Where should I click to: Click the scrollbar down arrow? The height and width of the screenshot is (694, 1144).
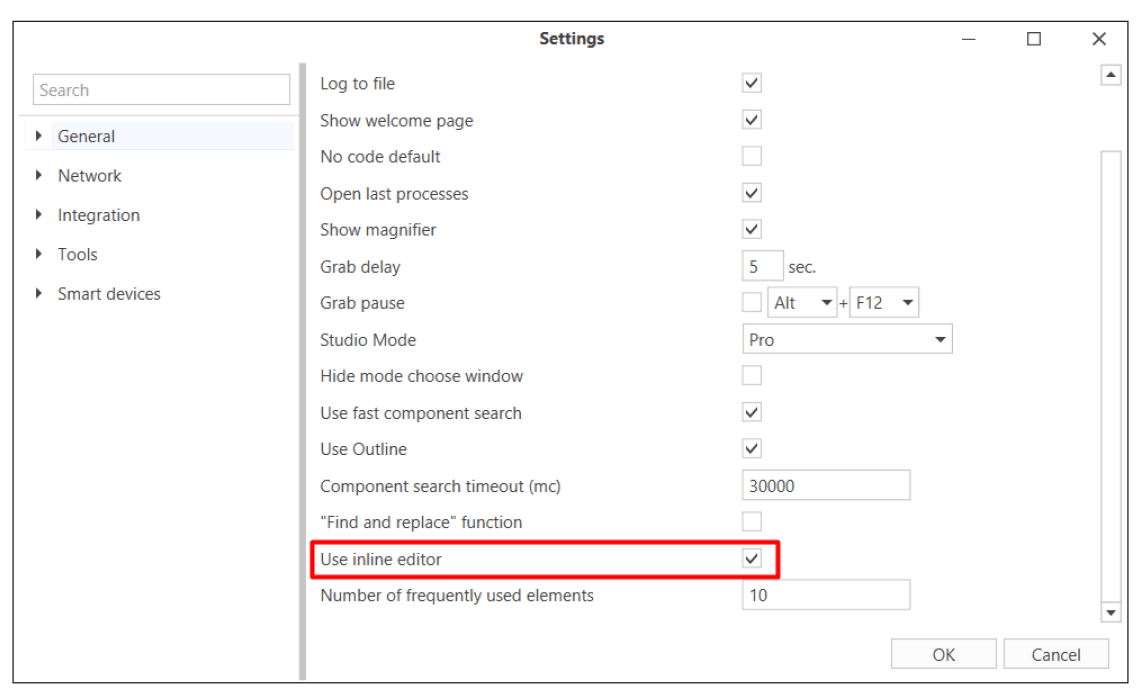coord(1110,612)
